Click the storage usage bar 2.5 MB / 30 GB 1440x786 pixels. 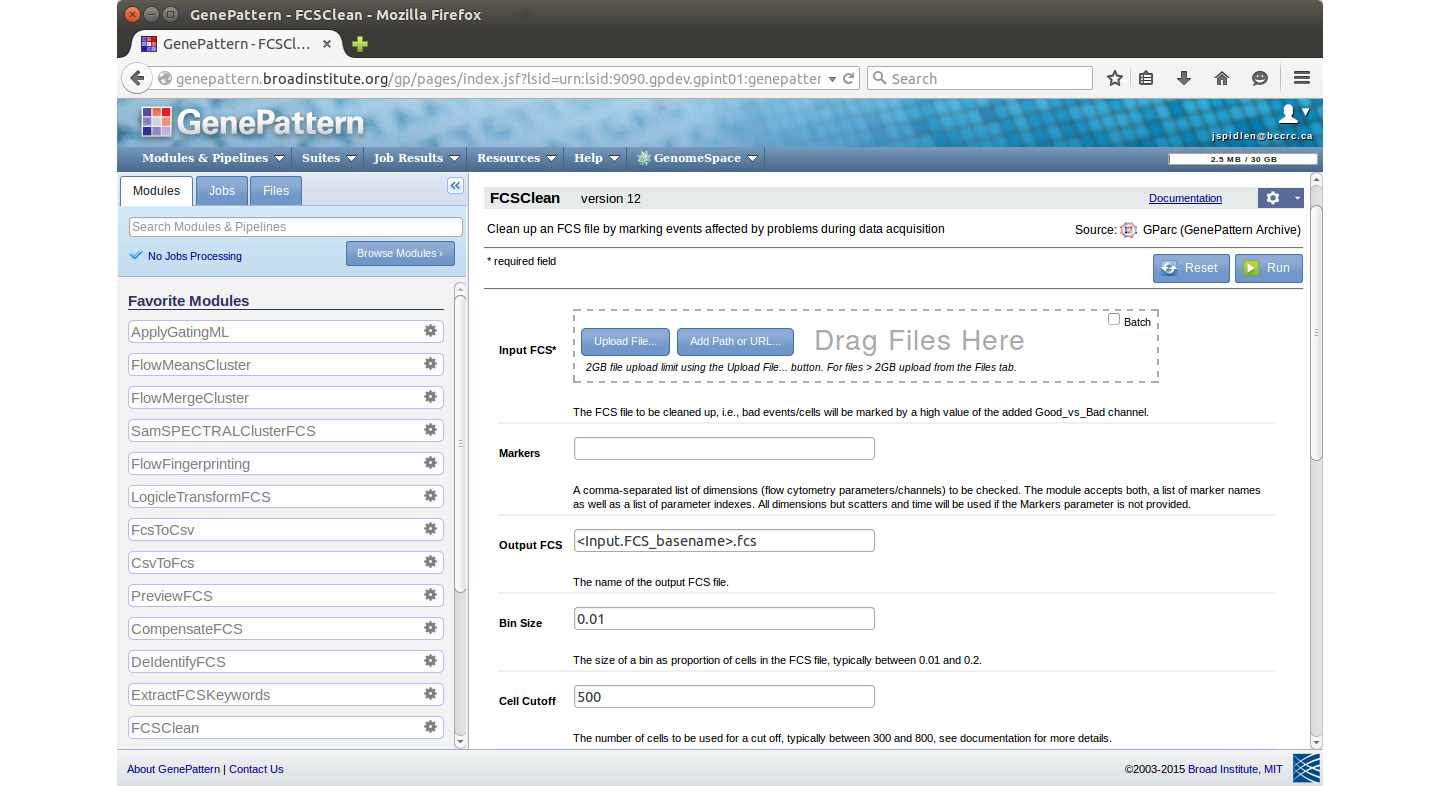pyautogui.click(x=1243, y=159)
